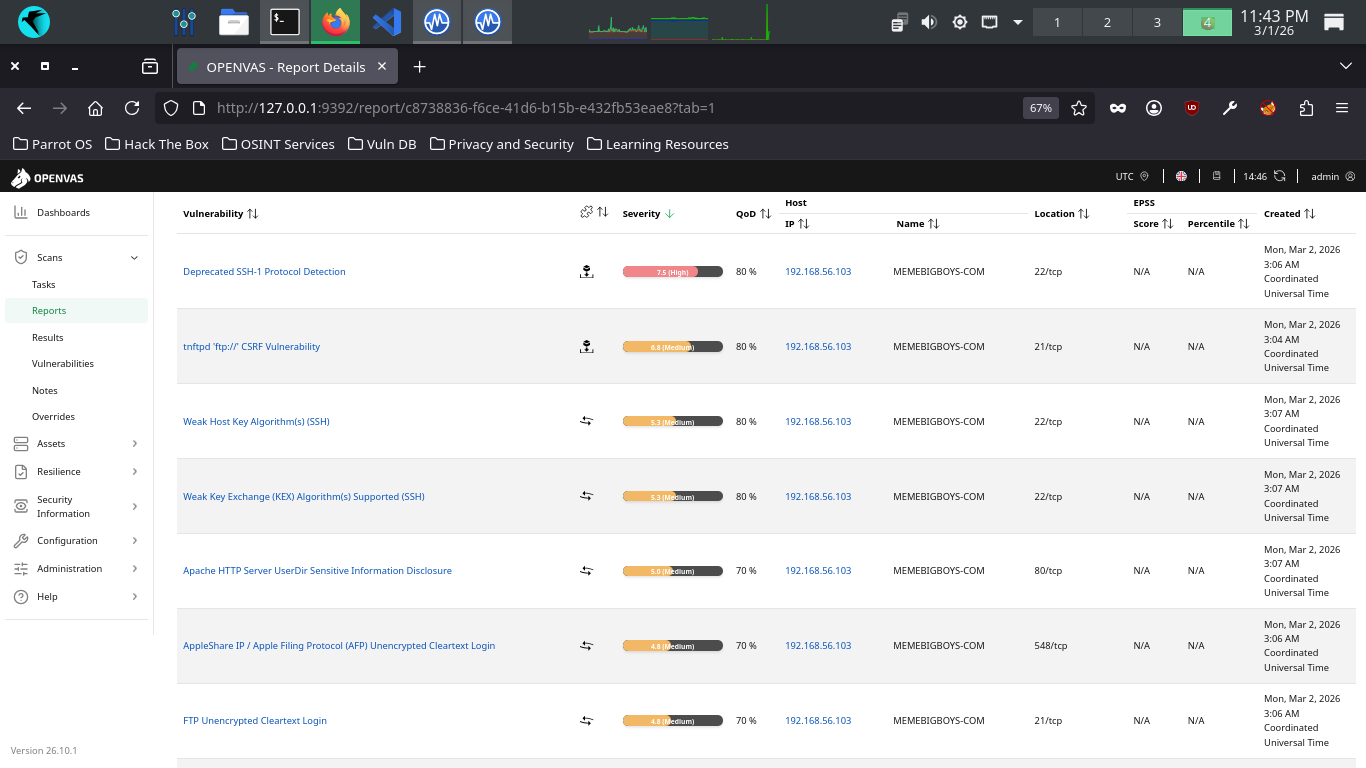
Task: Open the Firefox extensions puzzle icon
Action: tap(1306, 108)
